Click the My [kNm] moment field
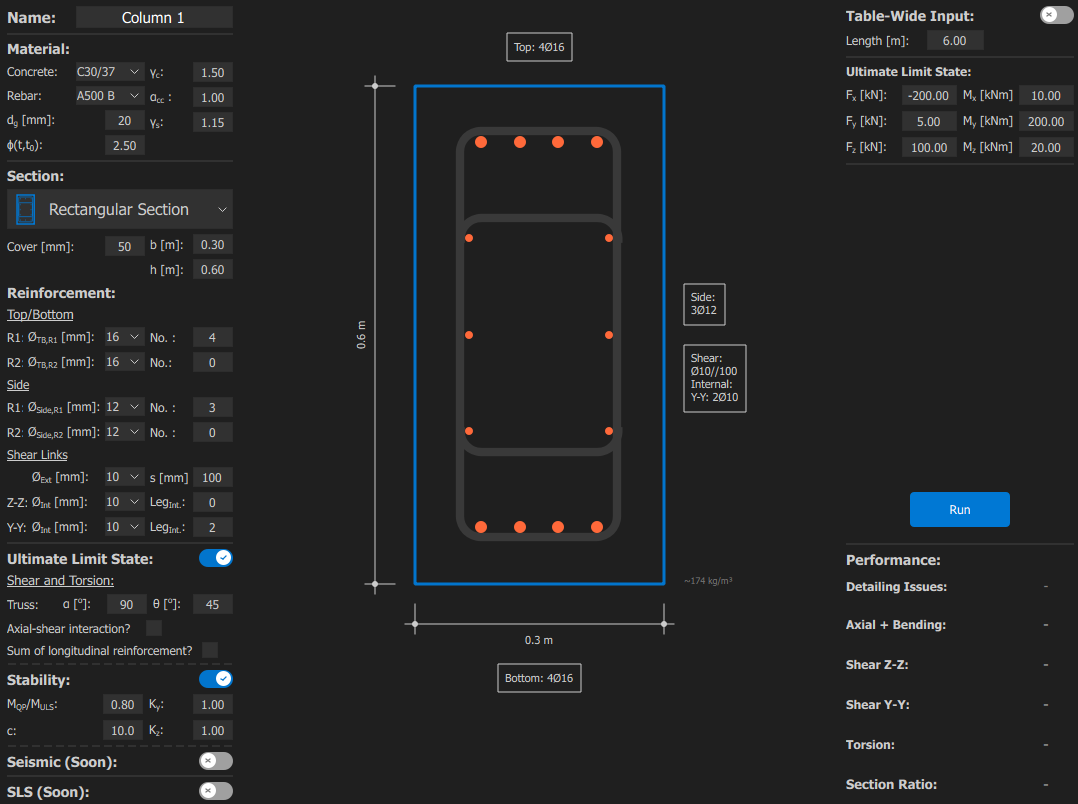Viewport: 1078px width, 804px height. (x=1046, y=122)
